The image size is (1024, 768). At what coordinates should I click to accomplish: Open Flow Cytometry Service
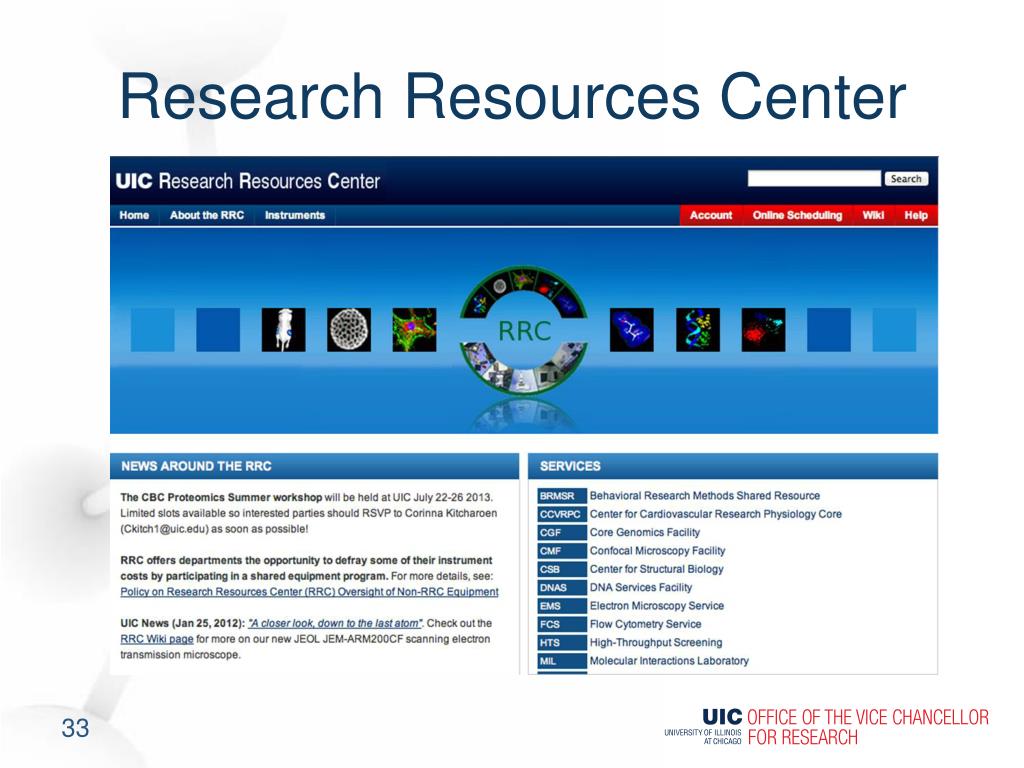(645, 624)
